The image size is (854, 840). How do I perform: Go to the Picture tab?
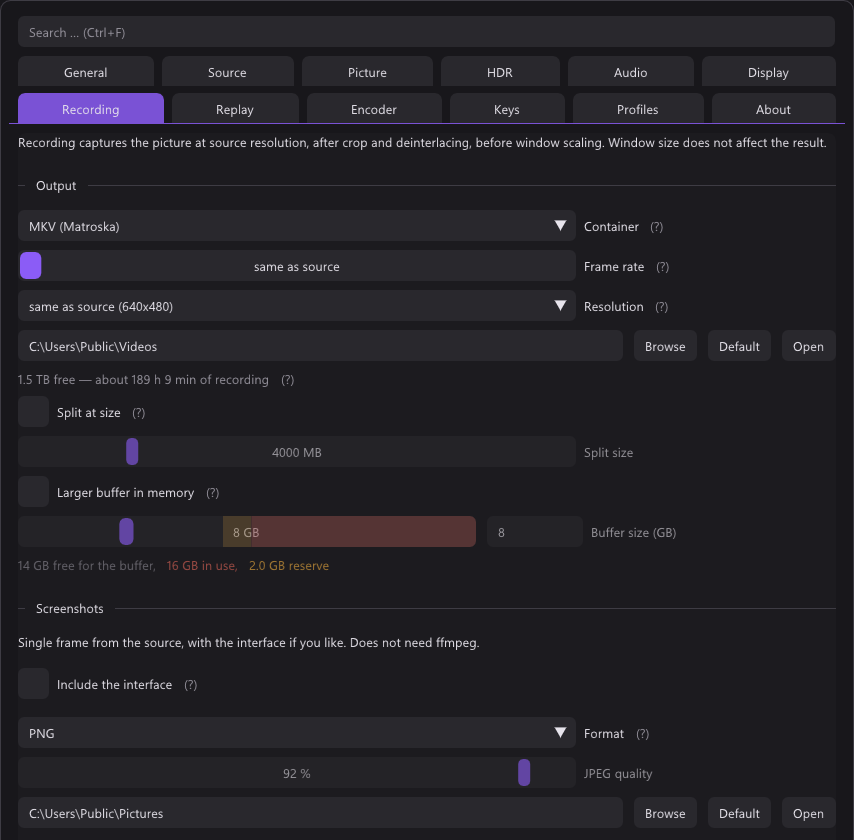pyautogui.click(x=367, y=71)
